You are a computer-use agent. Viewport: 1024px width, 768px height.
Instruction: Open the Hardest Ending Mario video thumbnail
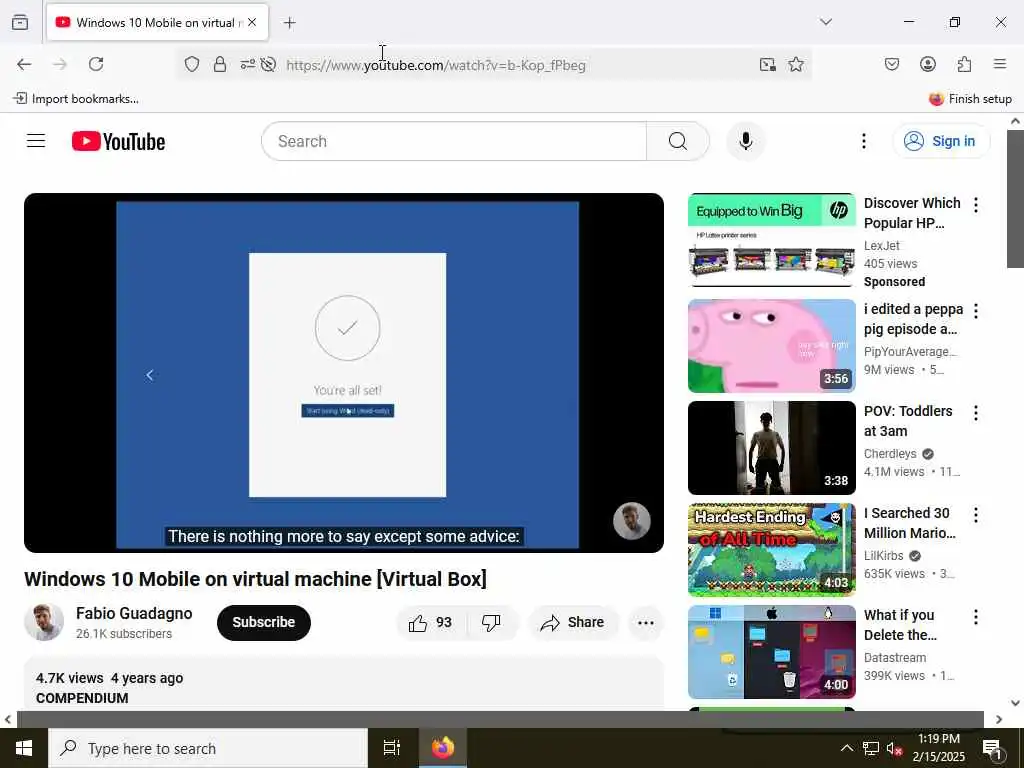pos(771,549)
